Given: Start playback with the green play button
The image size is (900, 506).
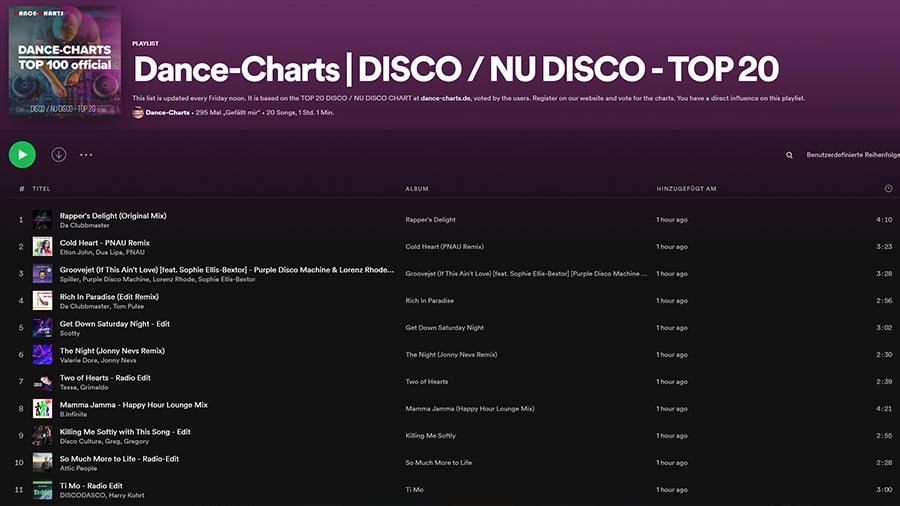Looking at the screenshot, I should click(22, 155).
